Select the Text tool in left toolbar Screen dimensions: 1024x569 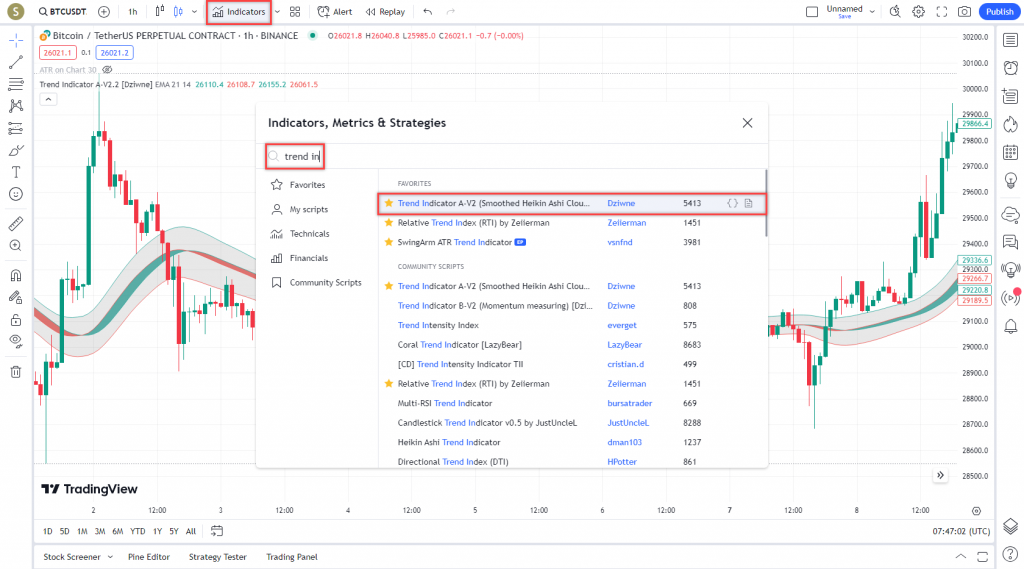[x=15, y=172]
